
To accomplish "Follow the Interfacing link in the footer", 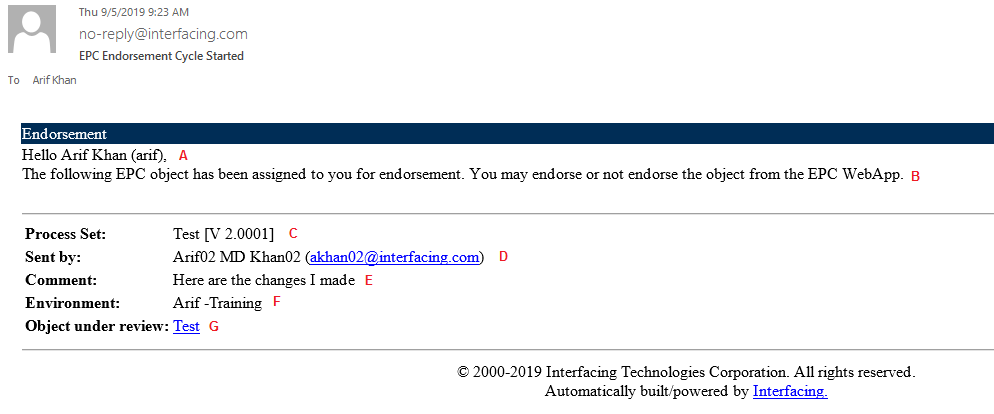I will click(790, 391).
